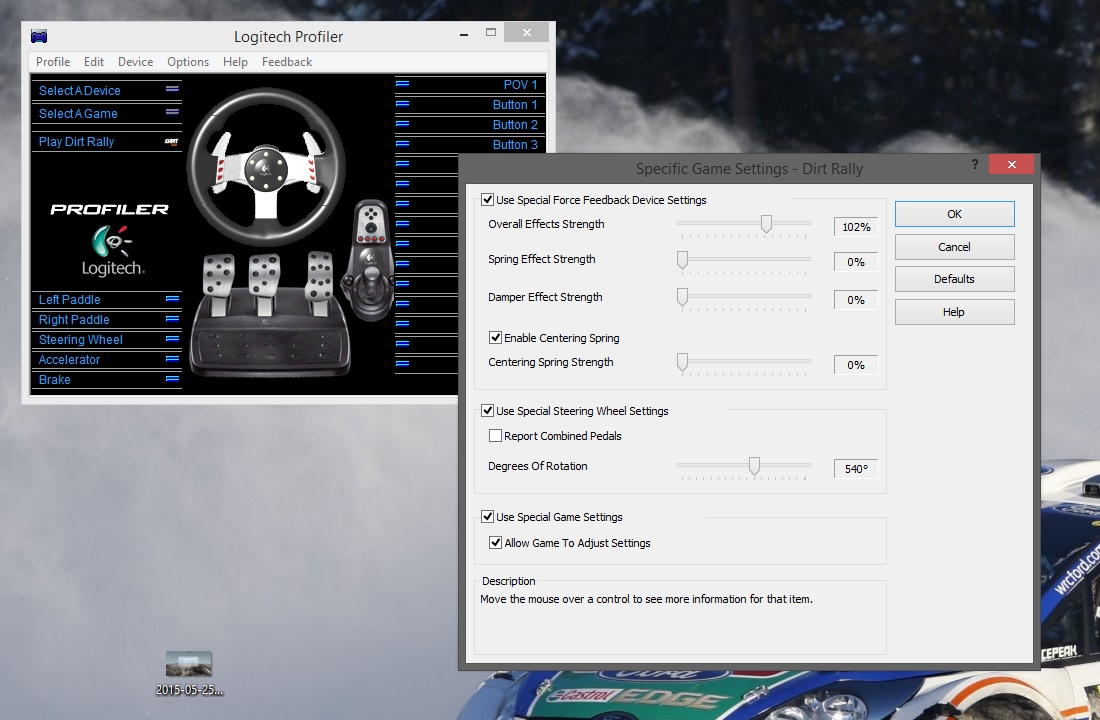Click the blue marker beside Brake
This screenshot has height=720, width=1100.
(171, 380)
